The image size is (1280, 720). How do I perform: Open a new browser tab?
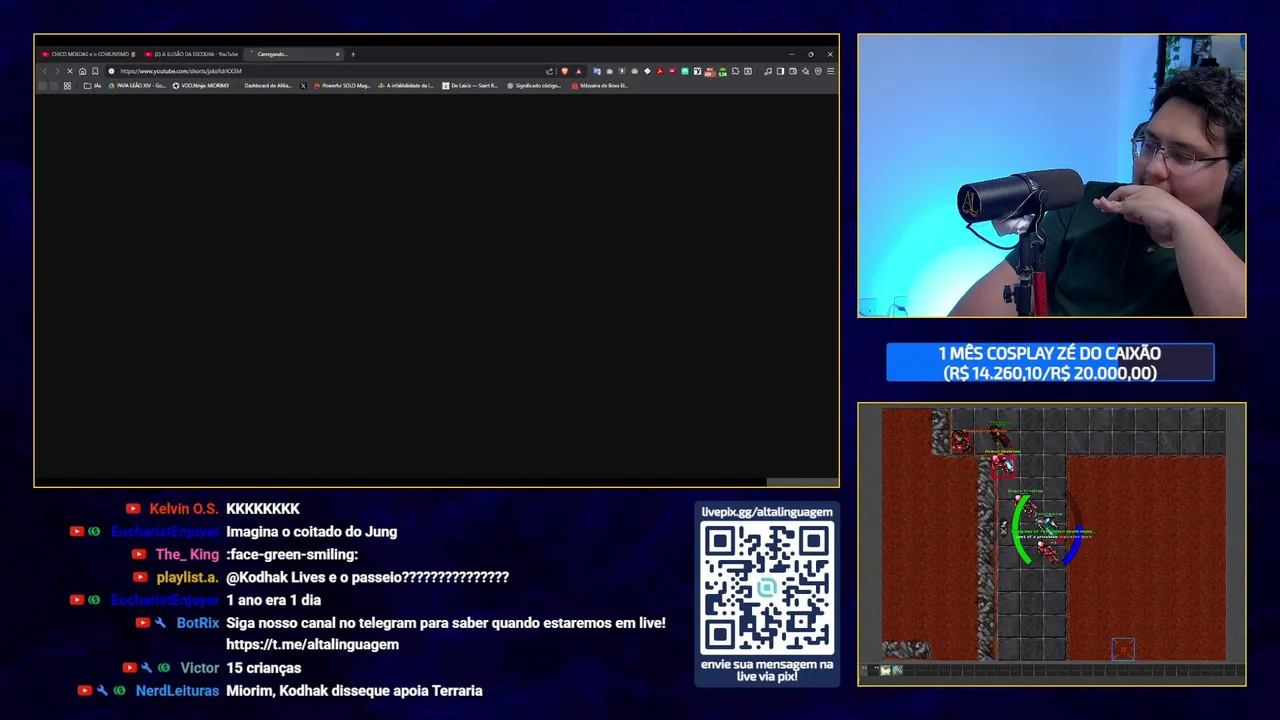tap(353, 54)
